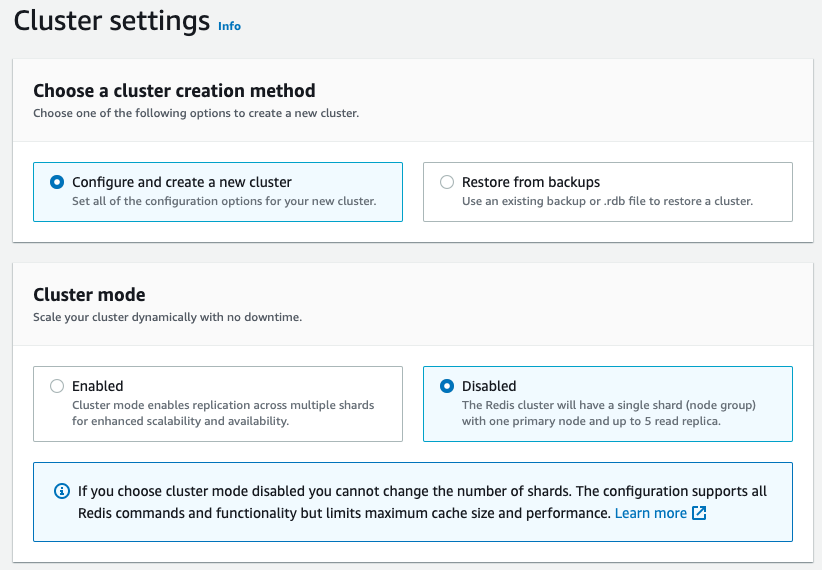This screenshot has width=822, height=570.
Task: Click the 'Choose a cluster creation method' heading
Action: tap(174, 91)
